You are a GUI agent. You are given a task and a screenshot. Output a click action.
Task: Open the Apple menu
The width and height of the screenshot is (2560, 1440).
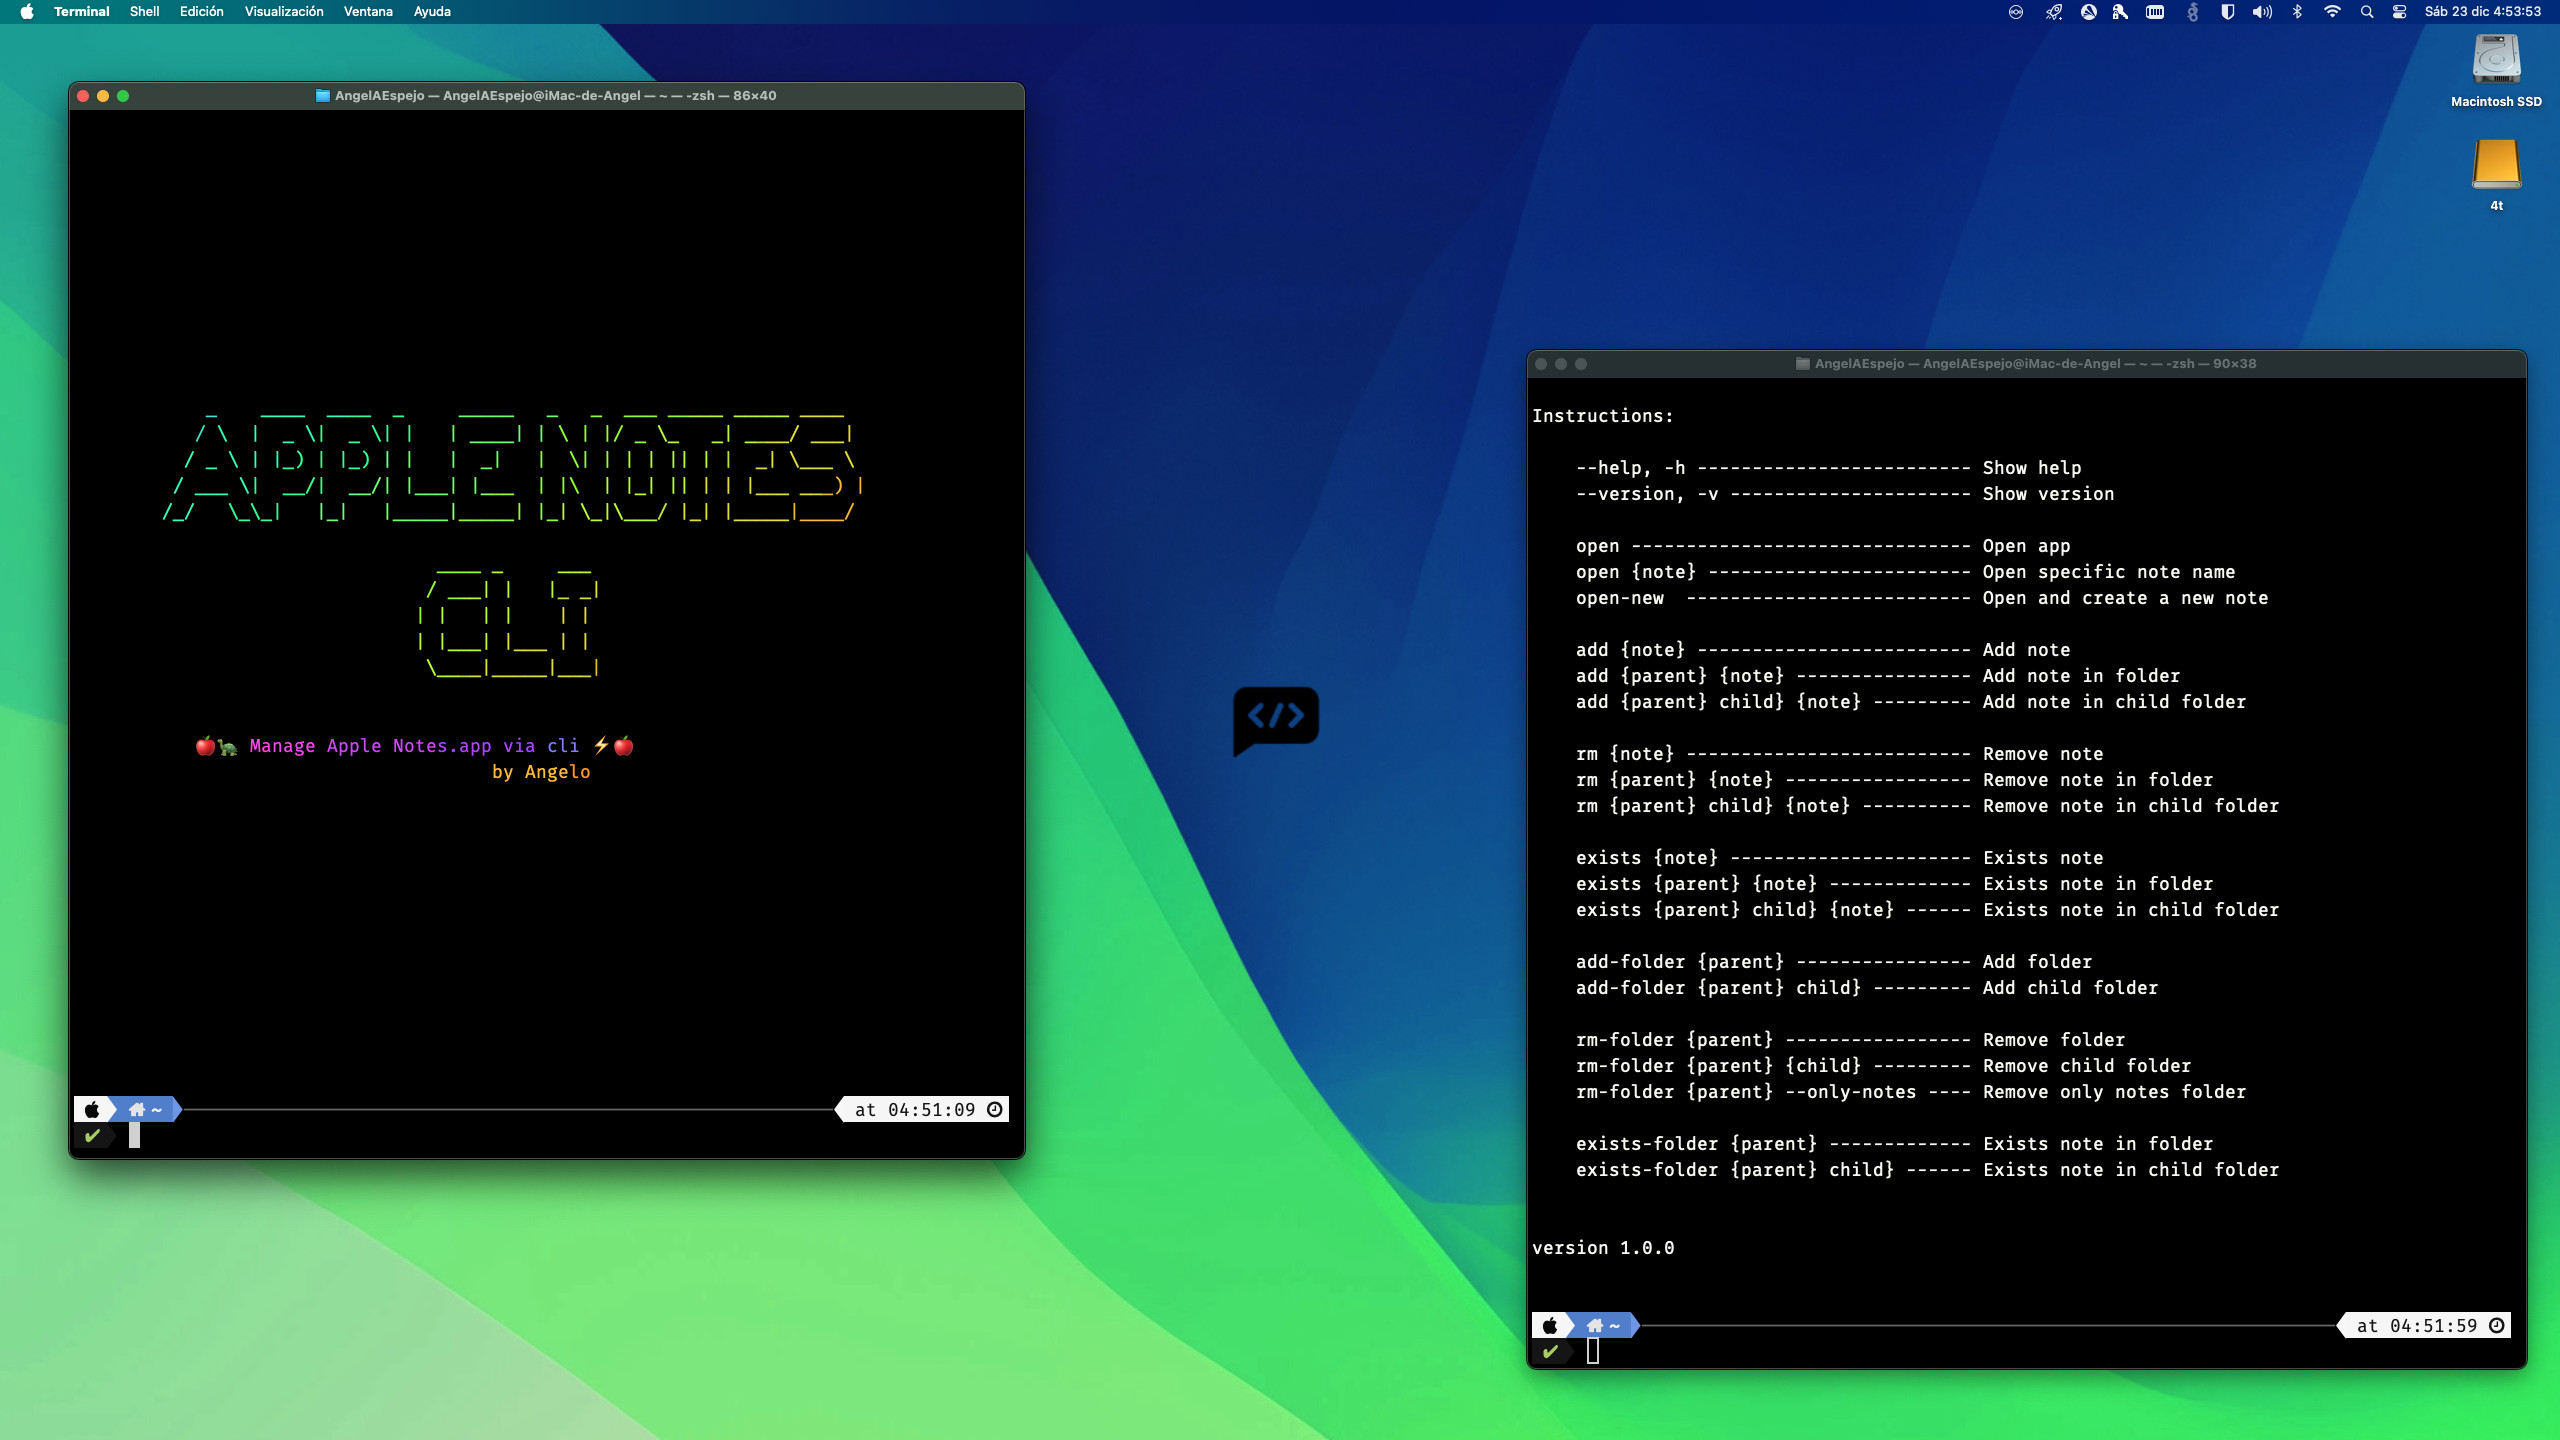(x=27, y=12)
